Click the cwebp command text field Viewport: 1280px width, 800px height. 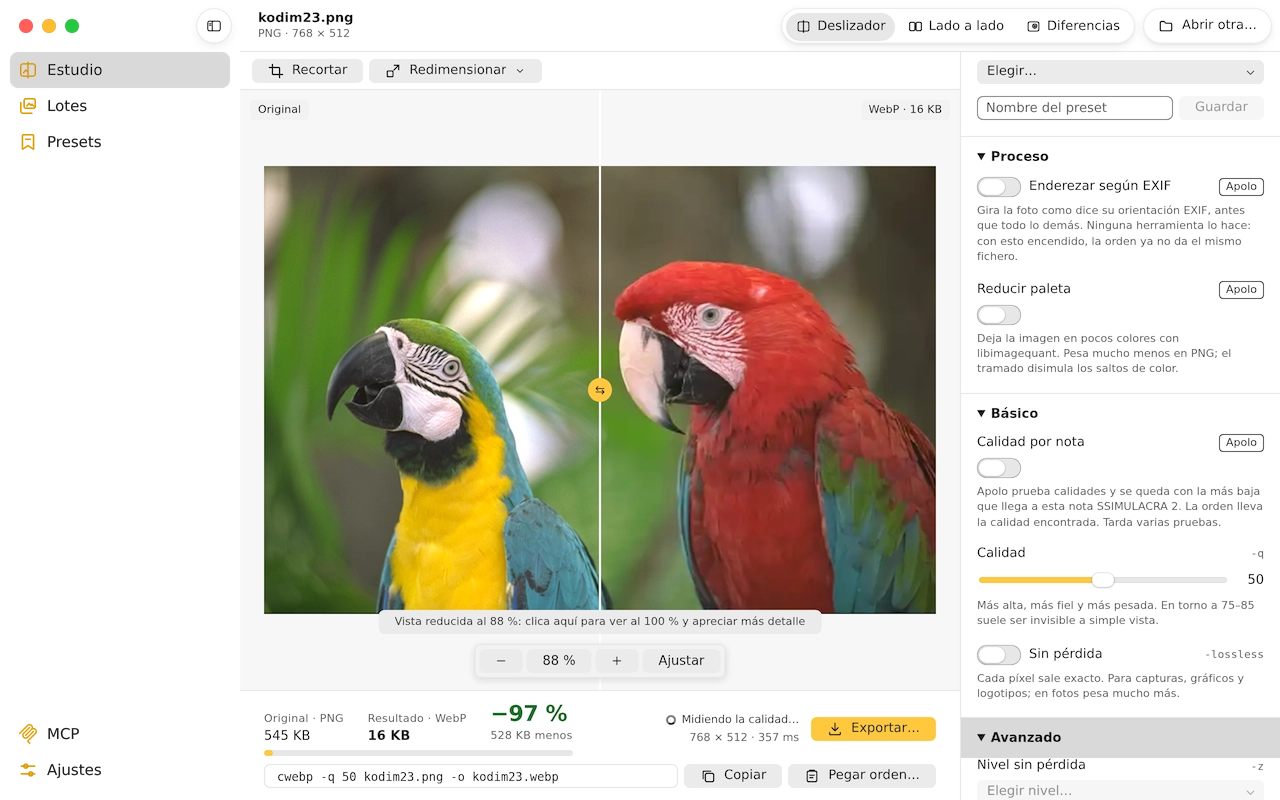coord(471,776)
